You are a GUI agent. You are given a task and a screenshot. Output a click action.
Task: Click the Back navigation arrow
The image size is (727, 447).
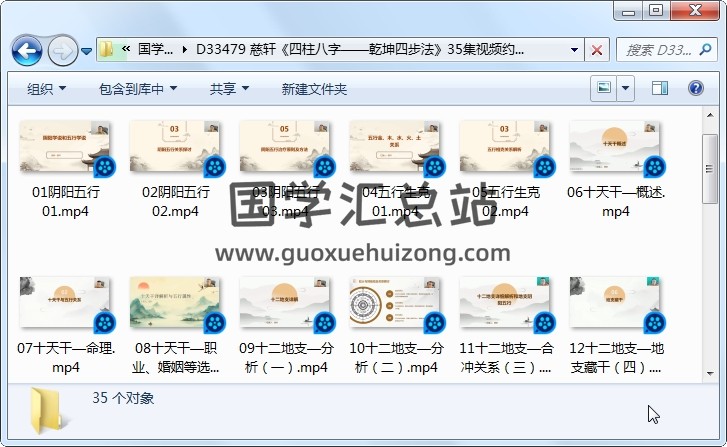coord(27,50)
